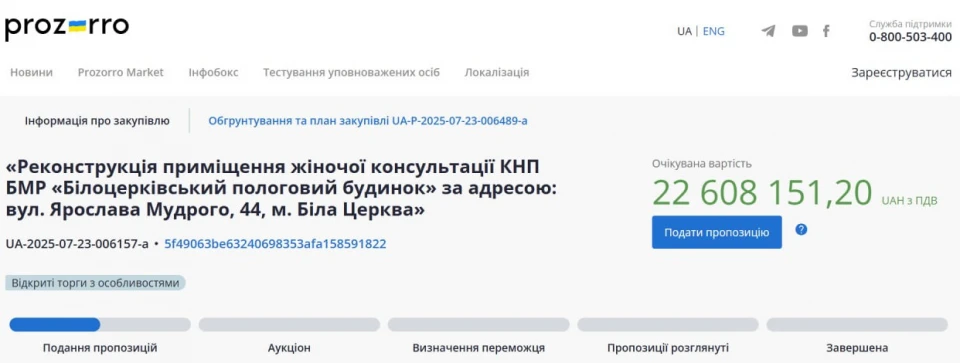
Task: Open Тестування уповноважених осіб page
Action: click(351, 72)
